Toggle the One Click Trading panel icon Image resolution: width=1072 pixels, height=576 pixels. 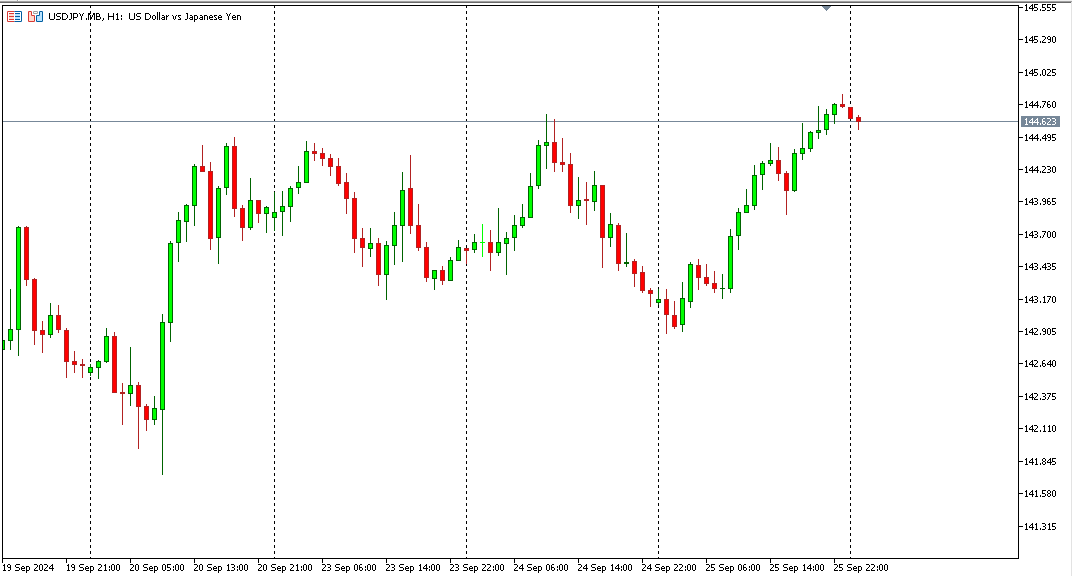tap(36, 16)
